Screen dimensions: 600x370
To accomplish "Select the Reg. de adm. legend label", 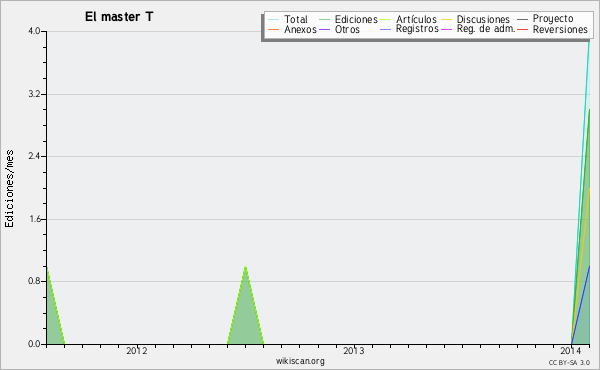I will tap(486, 29).
